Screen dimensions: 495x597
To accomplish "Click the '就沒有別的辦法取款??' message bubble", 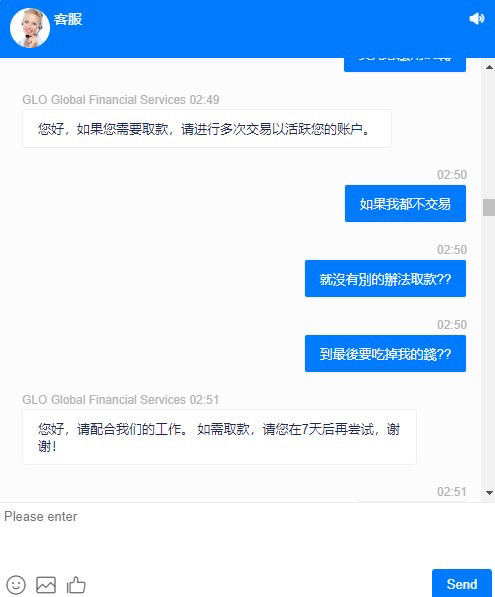I will pyautogui.click(x=385, y=279).
